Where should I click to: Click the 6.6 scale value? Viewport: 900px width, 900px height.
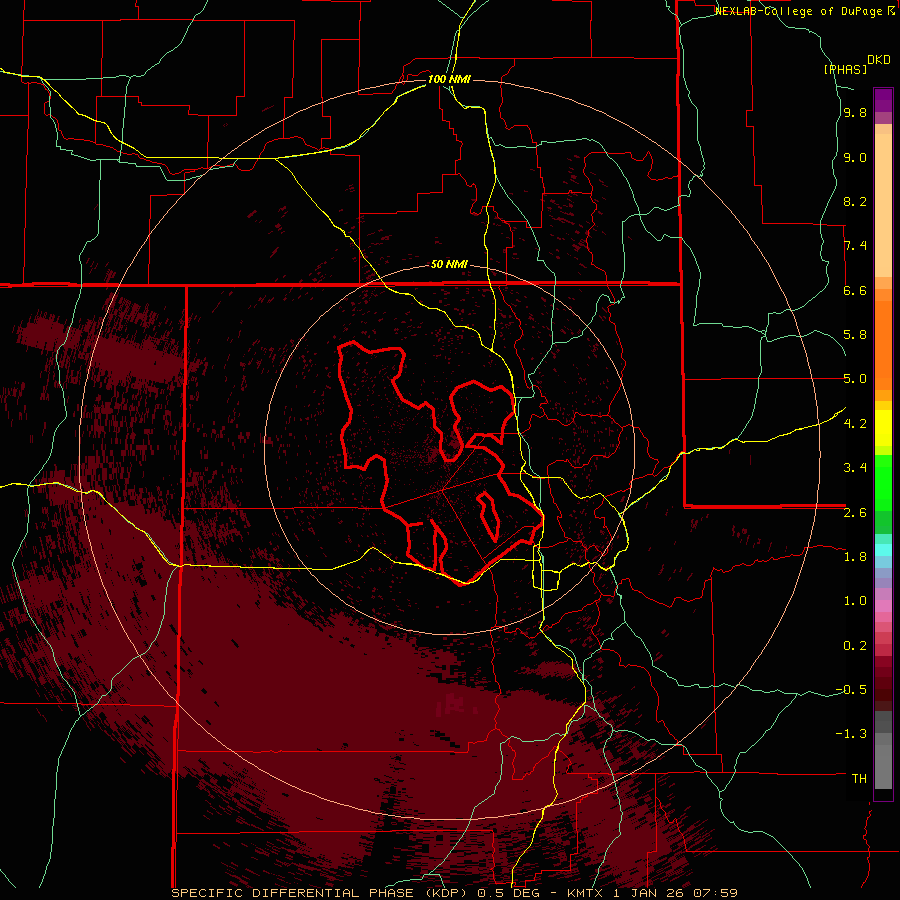point(855,290)
